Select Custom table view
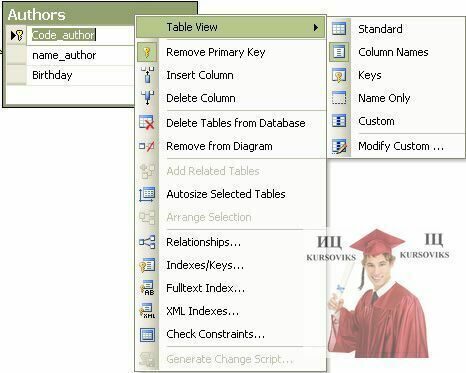The width and height of the screenshot is (466, 373). 397,121
